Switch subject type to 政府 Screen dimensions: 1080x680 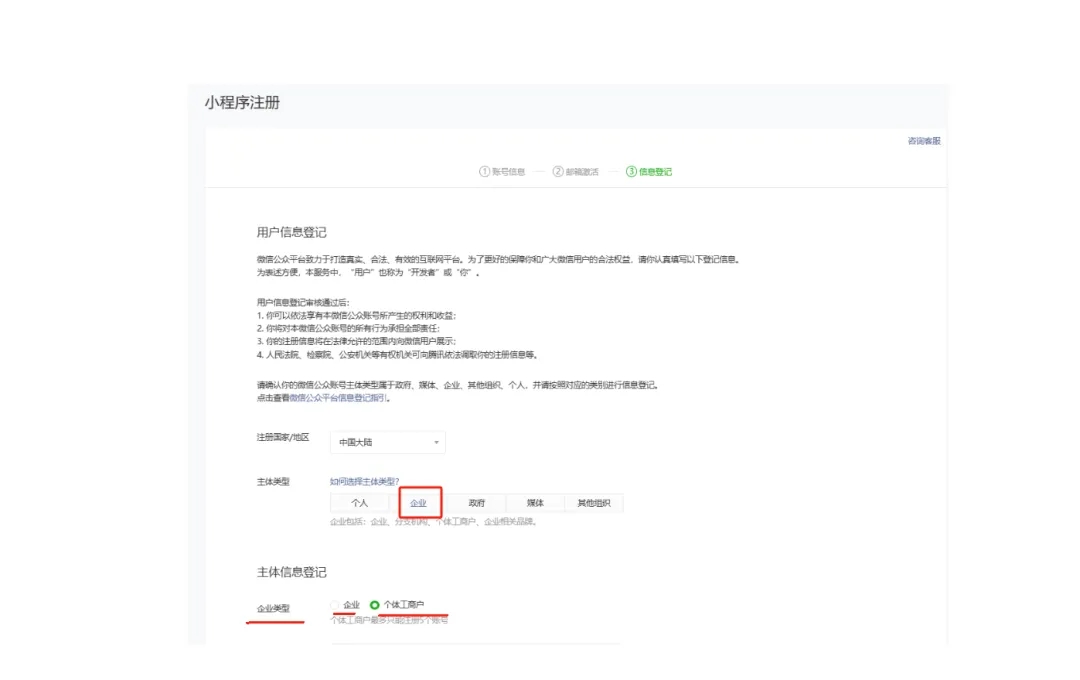pyautogui.click(x=477, y=503)
